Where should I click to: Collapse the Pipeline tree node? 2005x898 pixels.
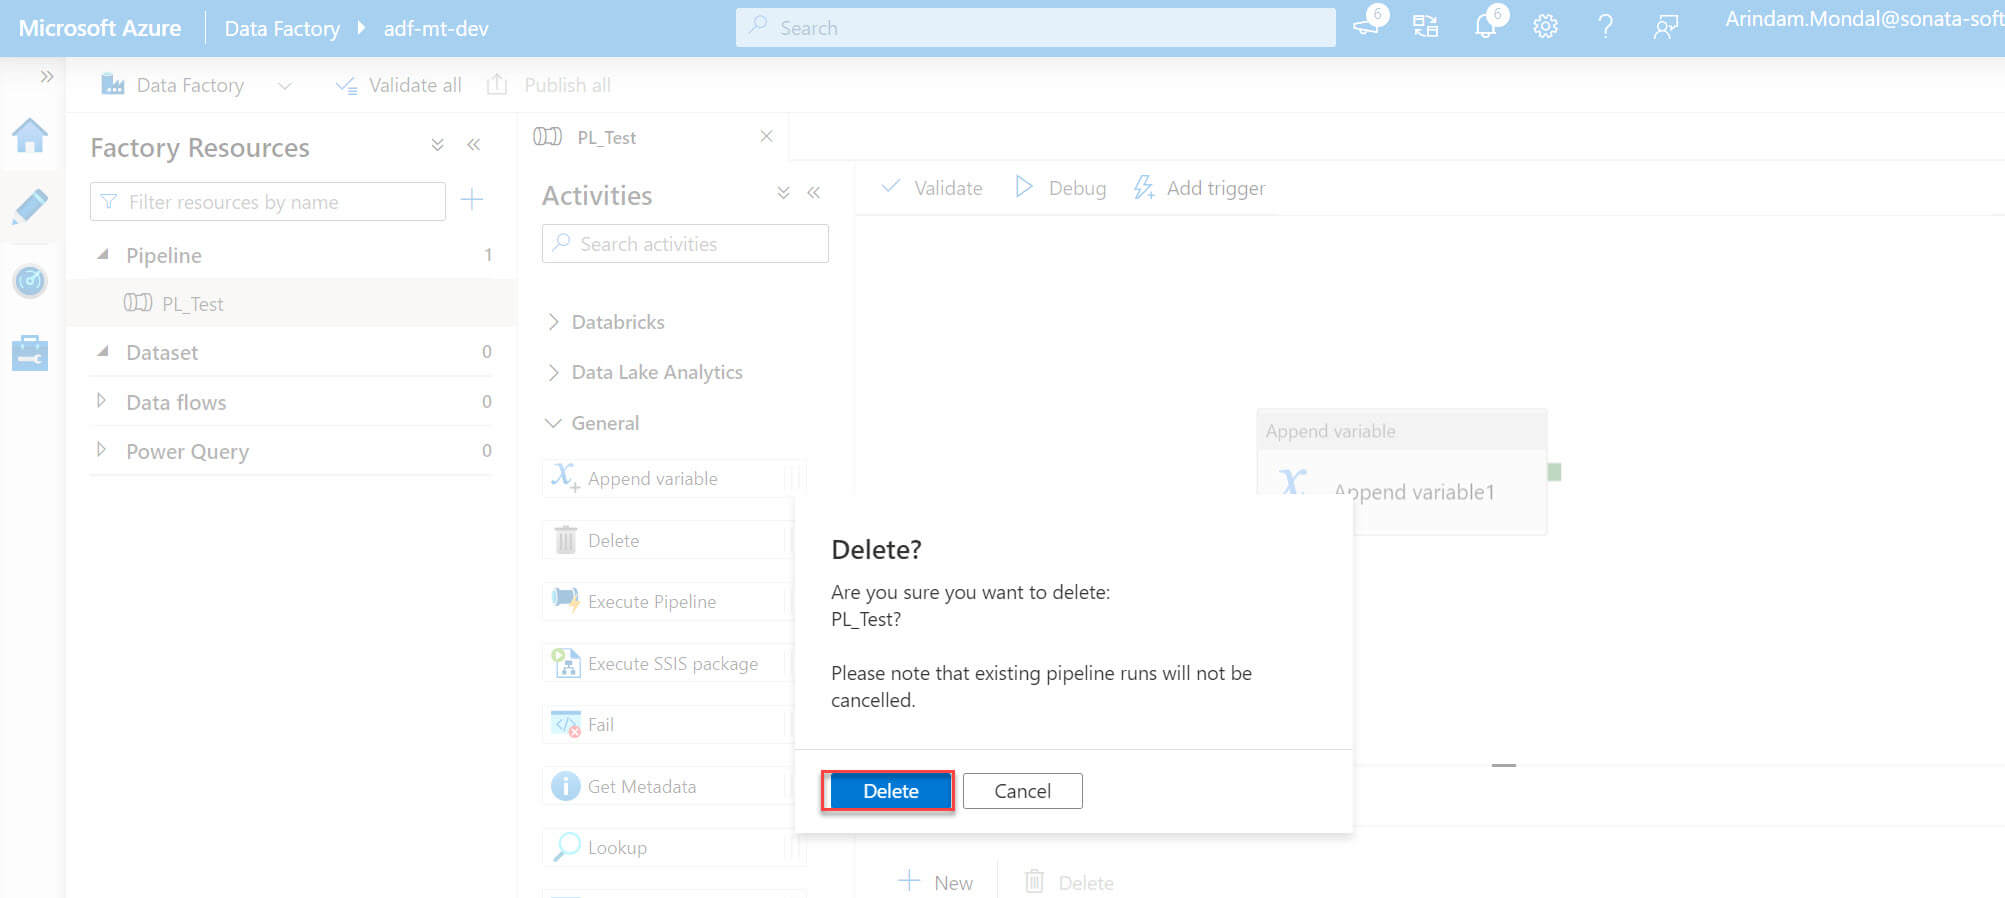102,255
